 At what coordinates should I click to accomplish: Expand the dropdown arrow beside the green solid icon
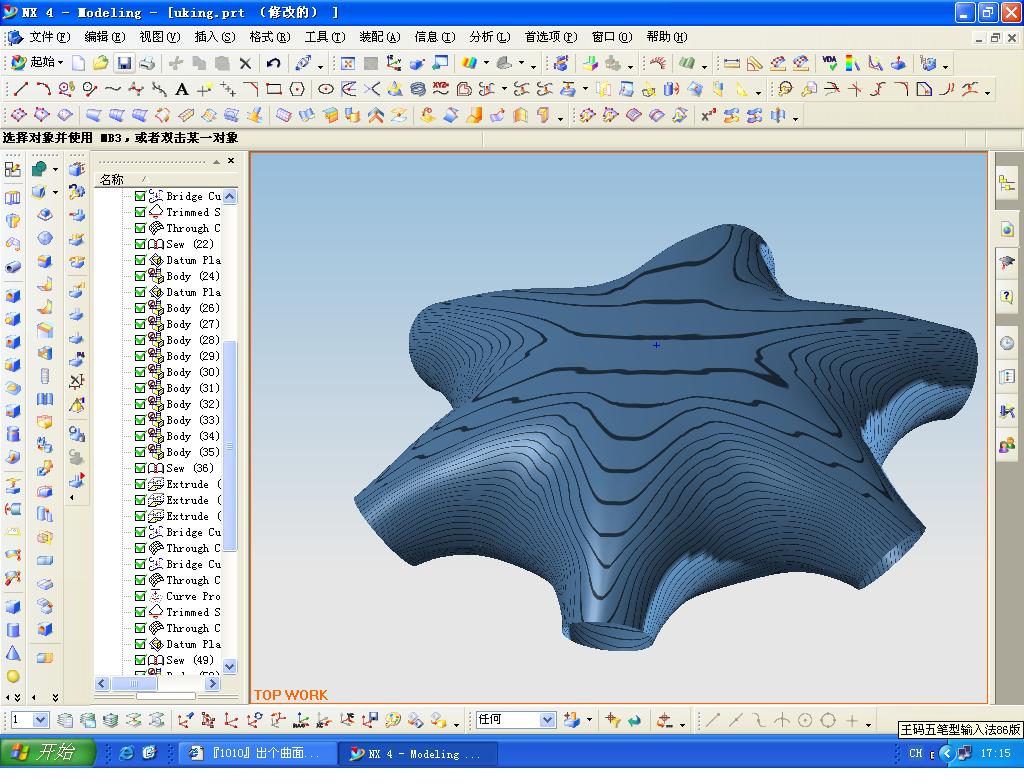(x=55, y=170)
